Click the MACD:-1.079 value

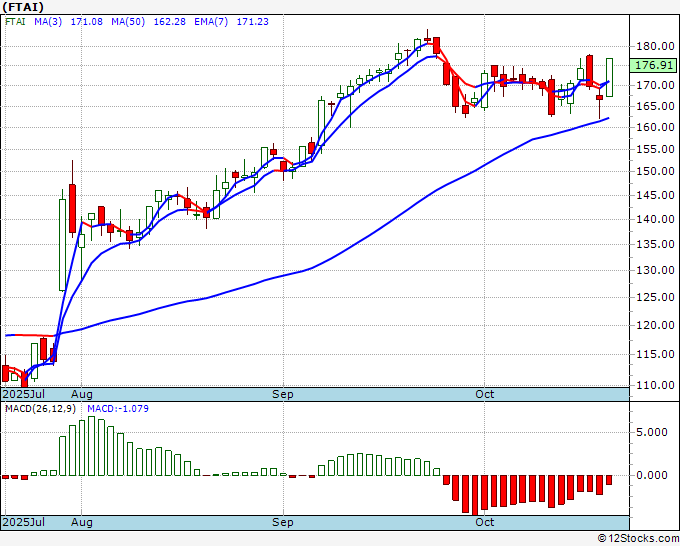point(118,409)
